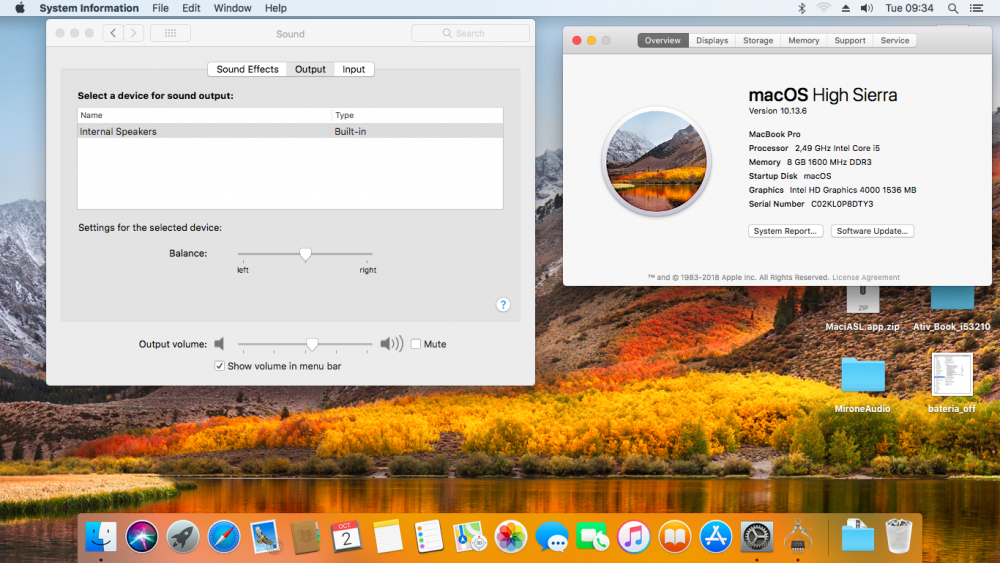Click the Sound help question mark button
The width and height of the screenshot is (1000, 563).
[x=503, y=305]
